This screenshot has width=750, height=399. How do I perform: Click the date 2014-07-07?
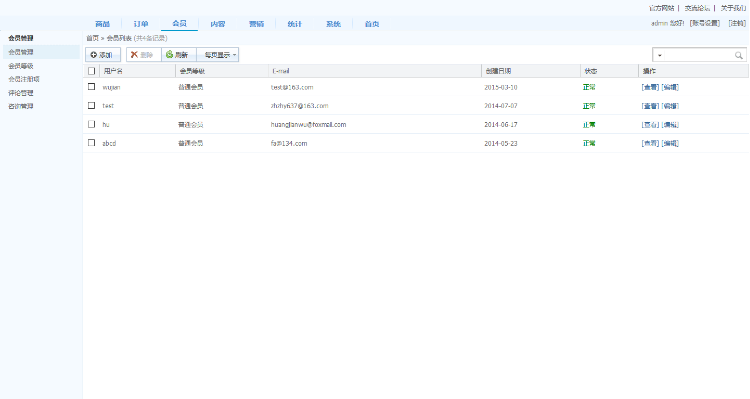click(x=501, y=106)
